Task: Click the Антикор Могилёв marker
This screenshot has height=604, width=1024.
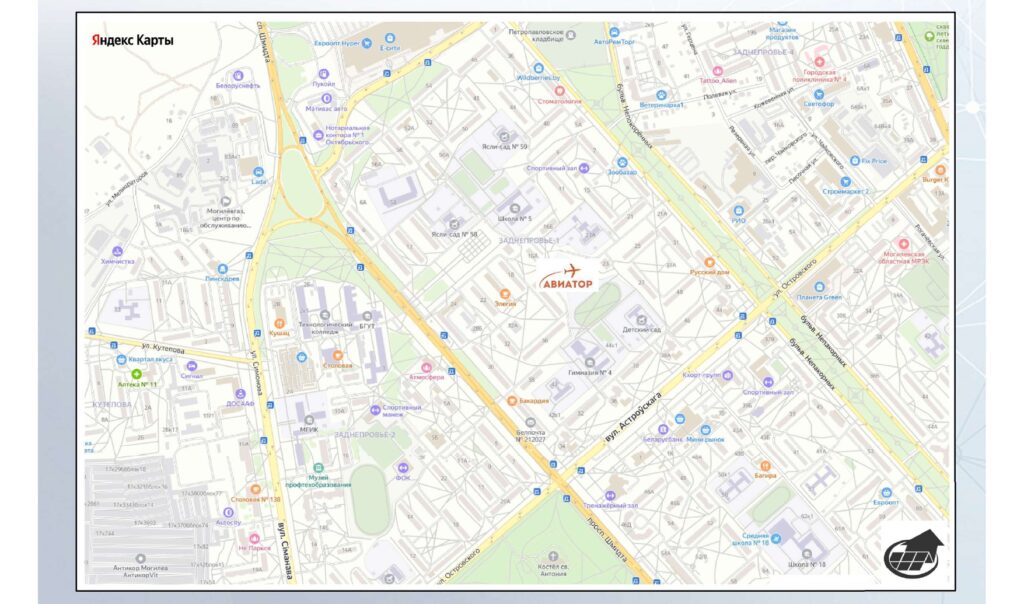Action: 140,558
